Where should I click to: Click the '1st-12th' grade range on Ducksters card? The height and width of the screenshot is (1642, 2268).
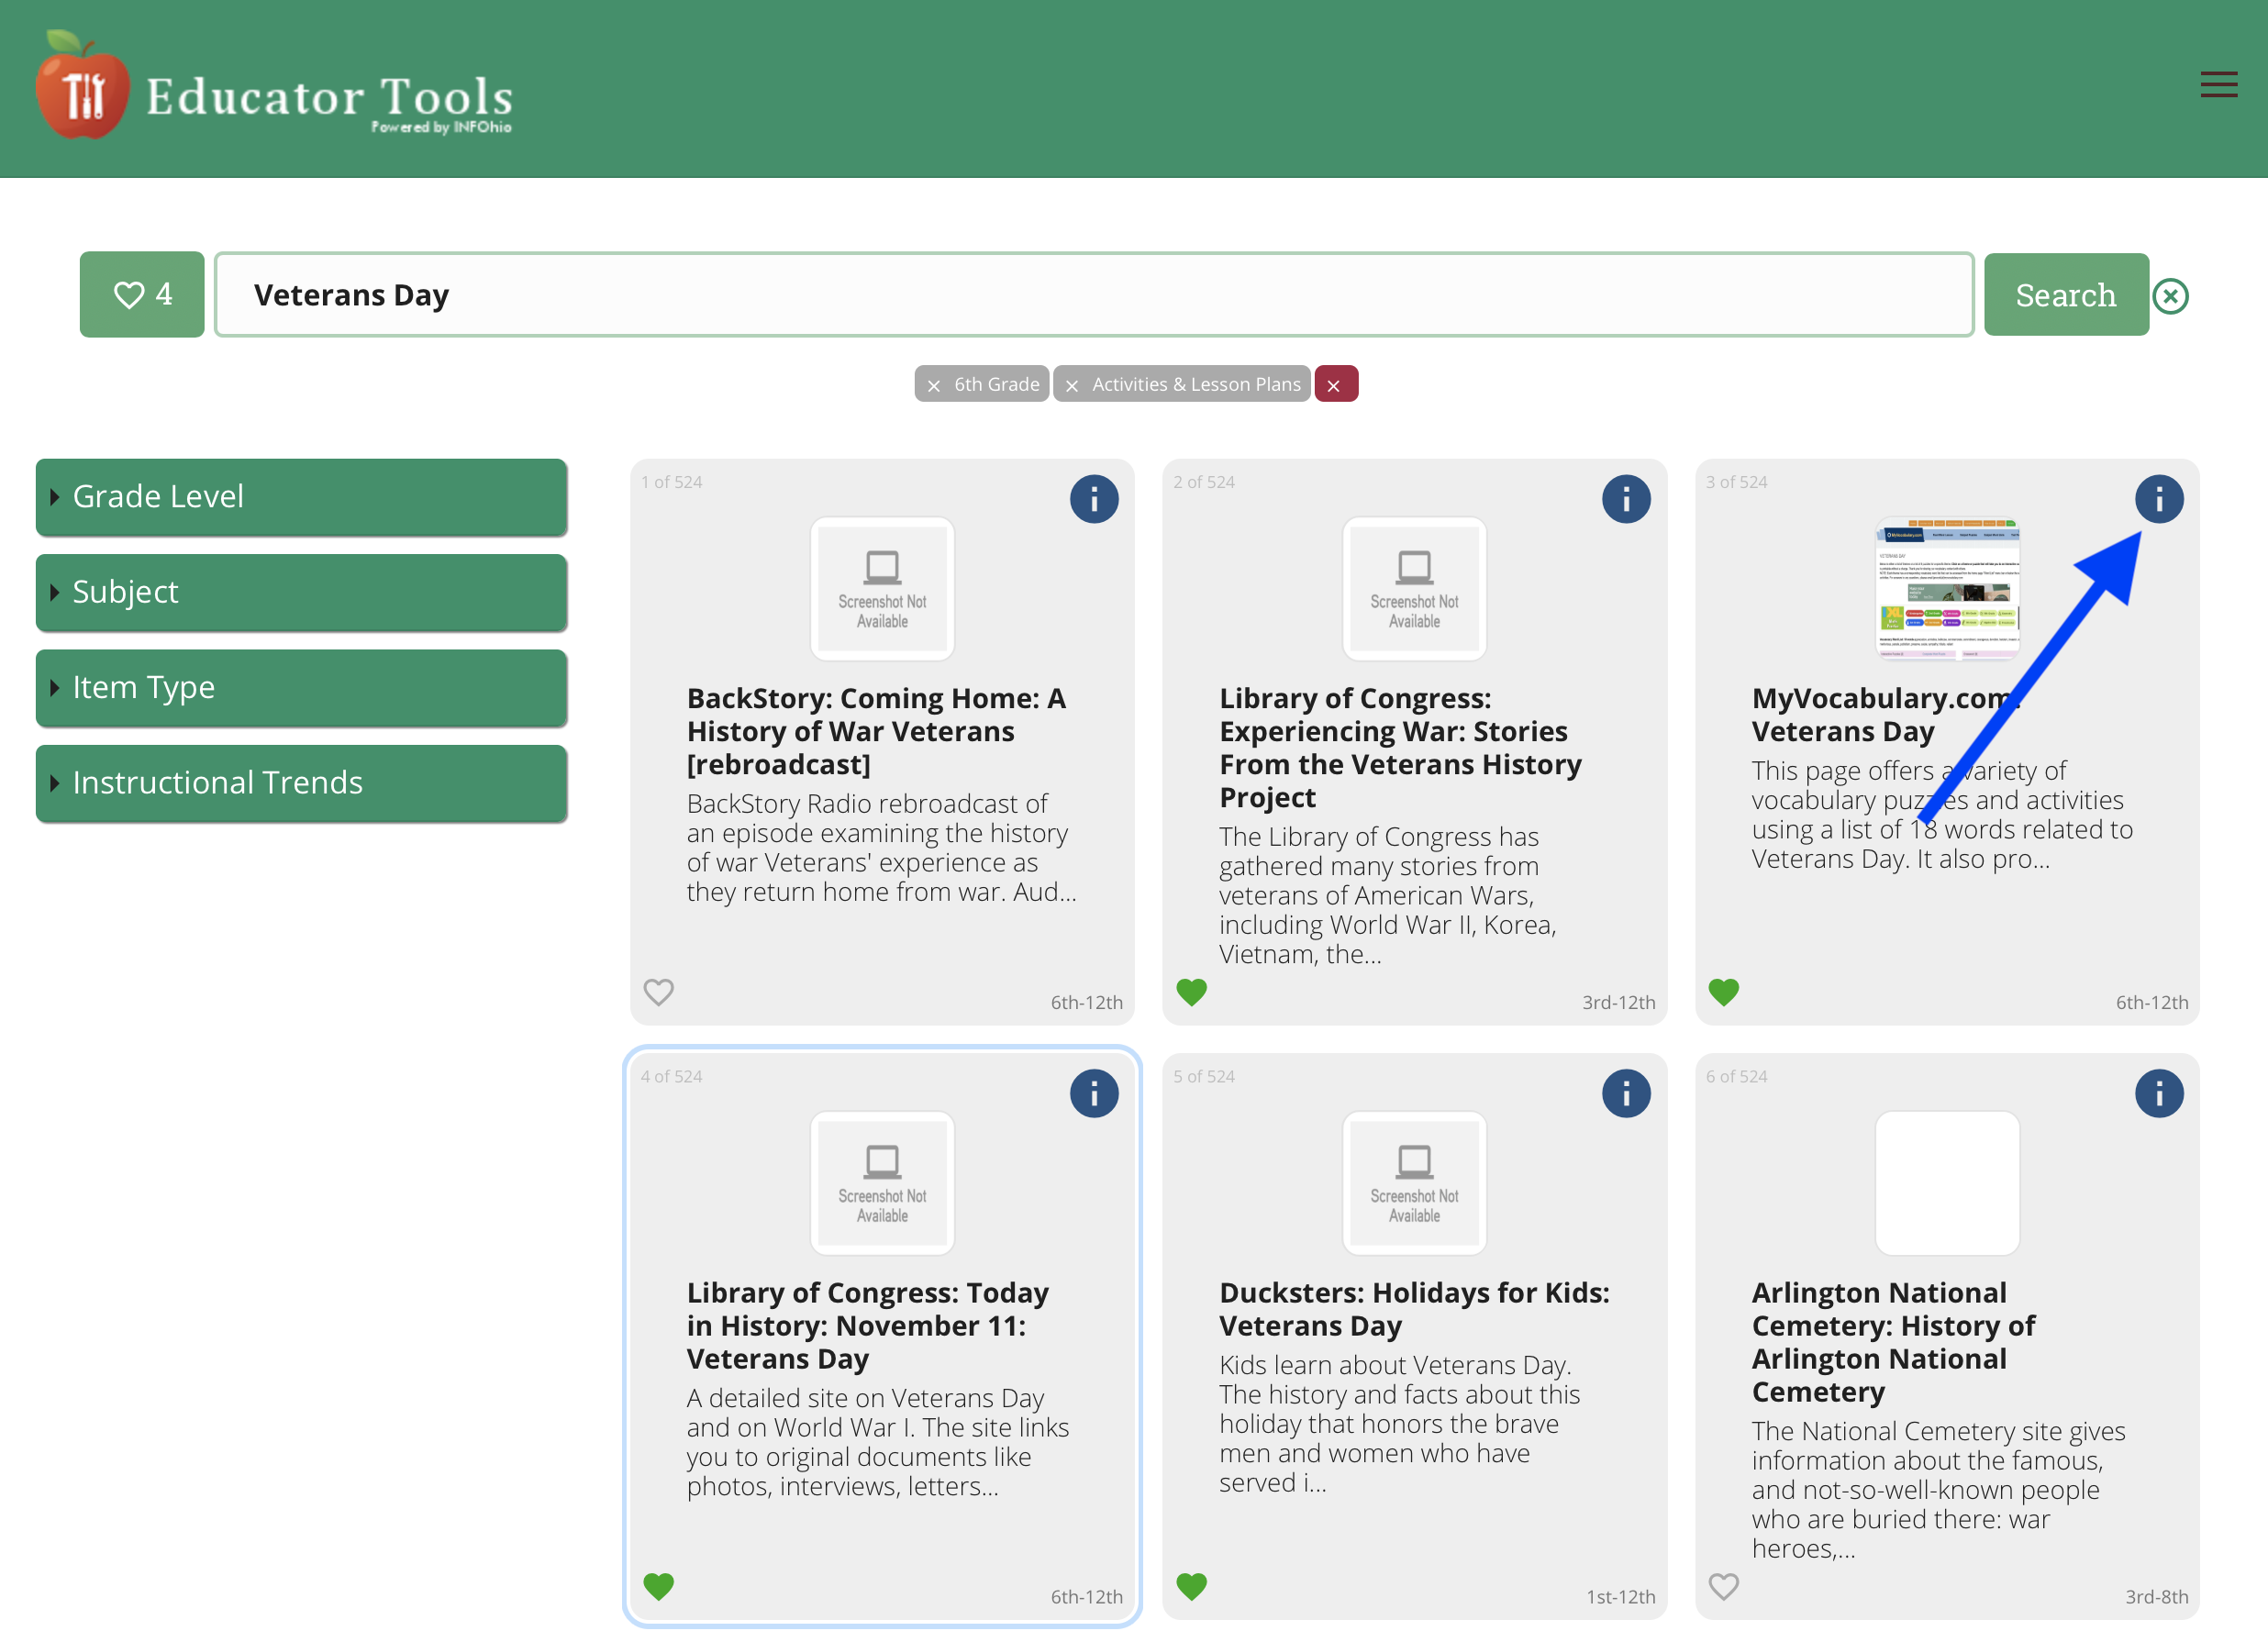pyautogui.click(x=1620, y=1597)
